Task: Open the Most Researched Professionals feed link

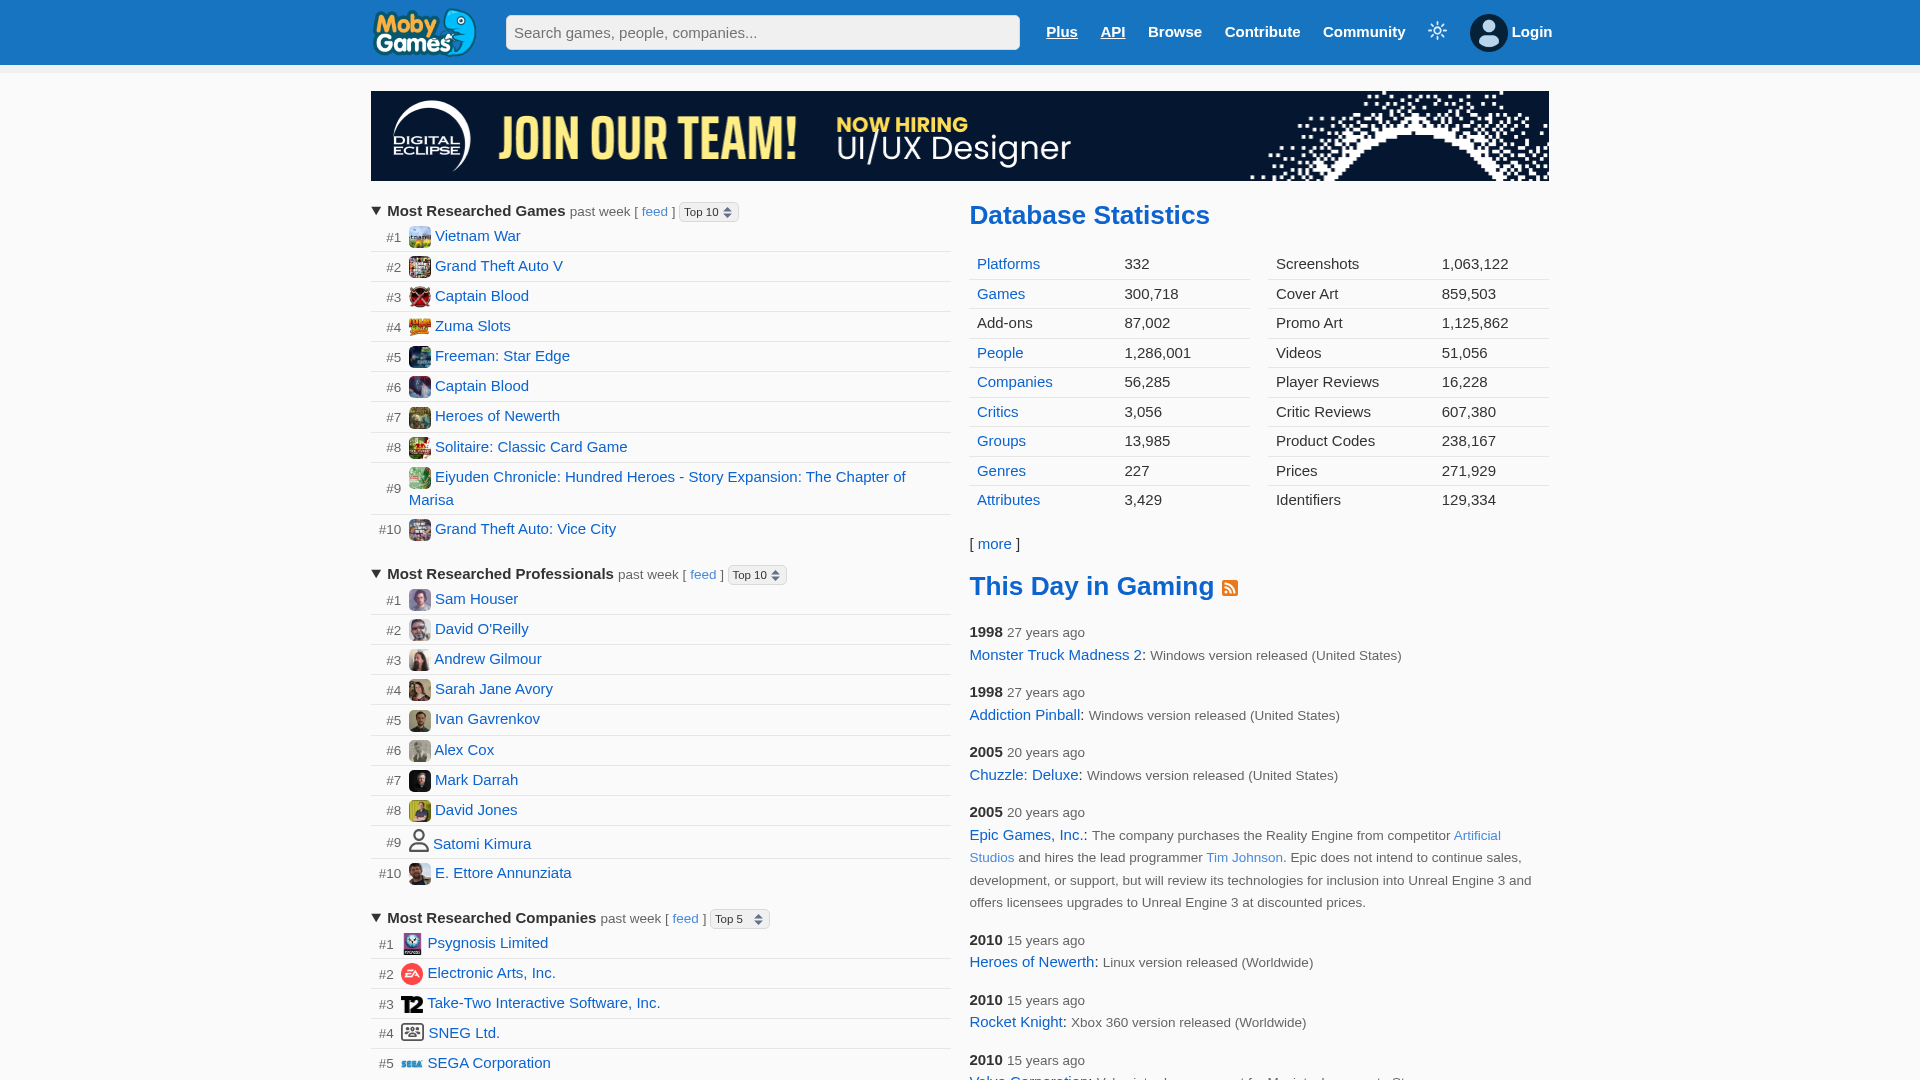Action: [x=703, y=575]
